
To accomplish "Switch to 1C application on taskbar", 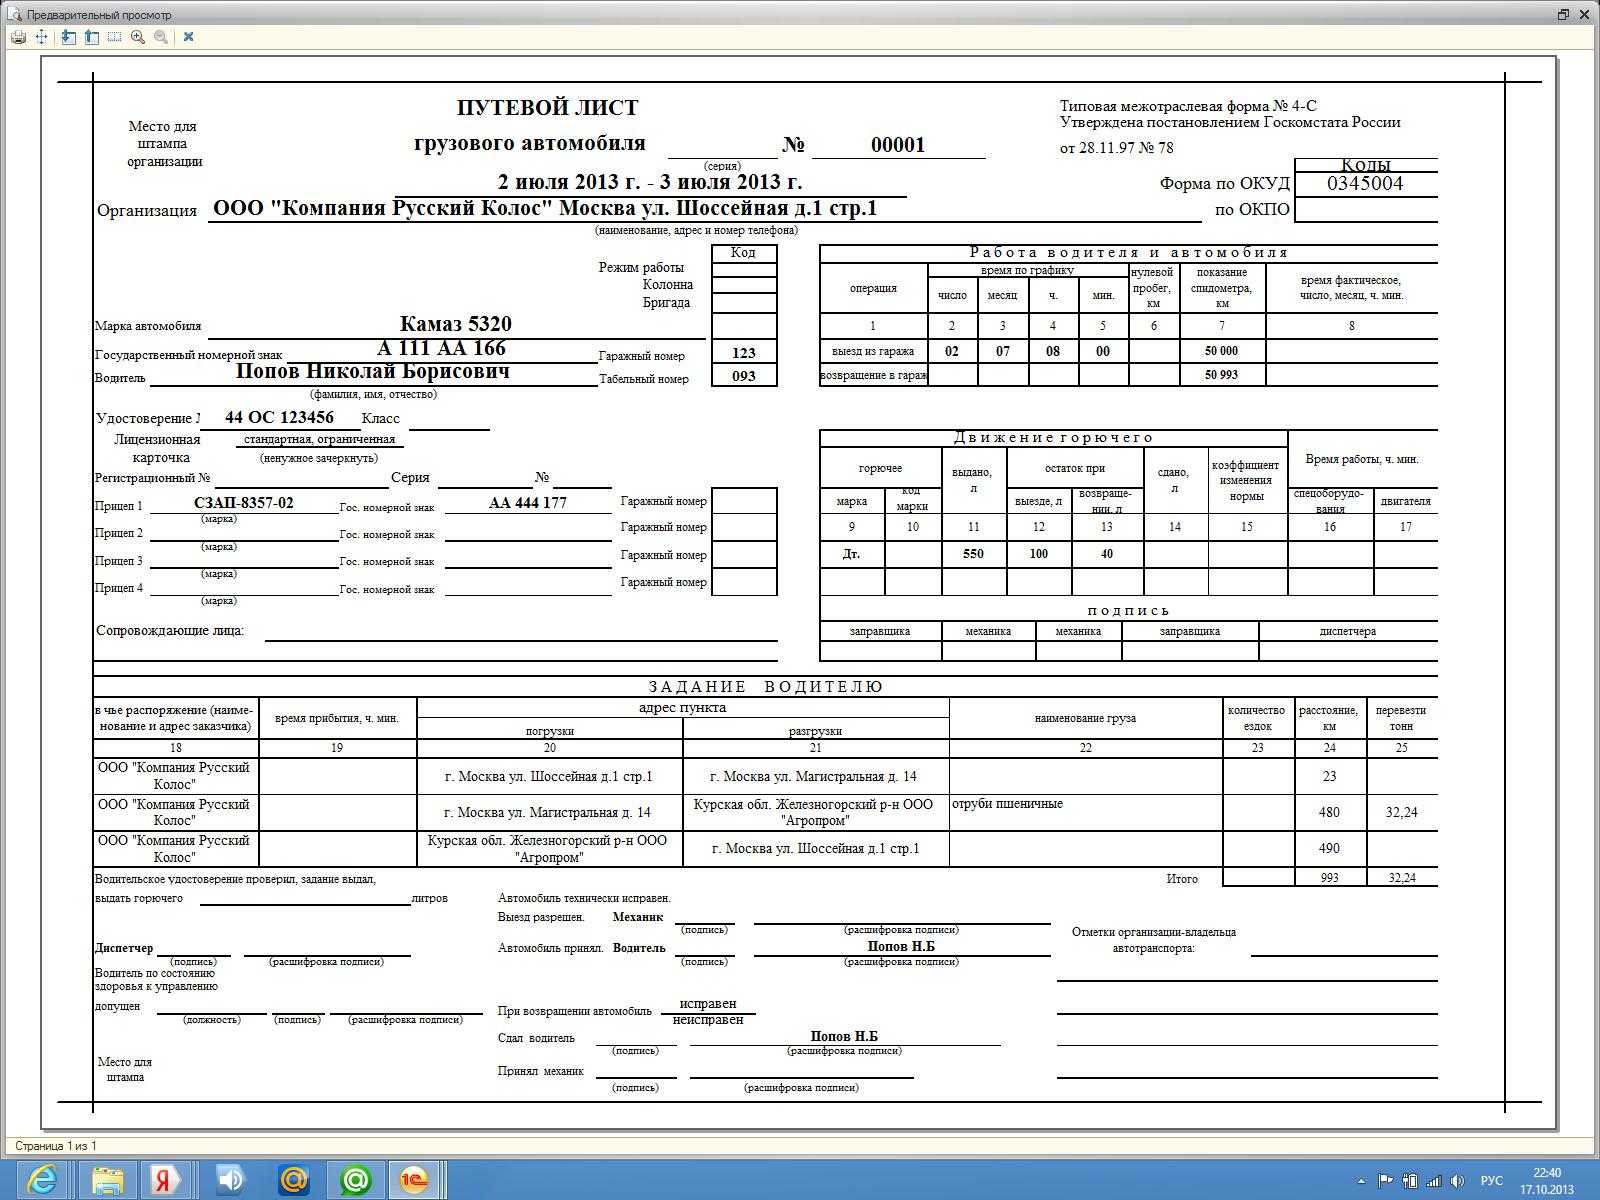I will point(414,1180).
